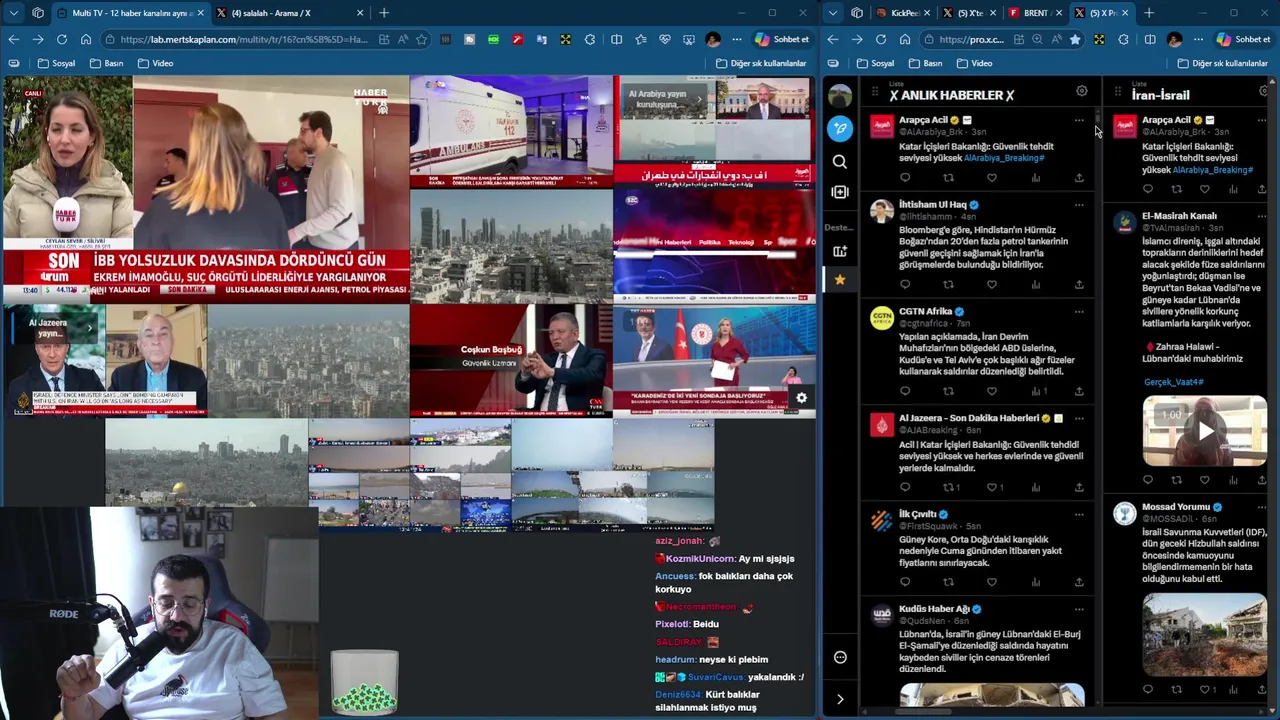Open more options on CGTN Afrika post
Screen dimensions: 1280x720
pyautogui.click(x=1079, y=311)
